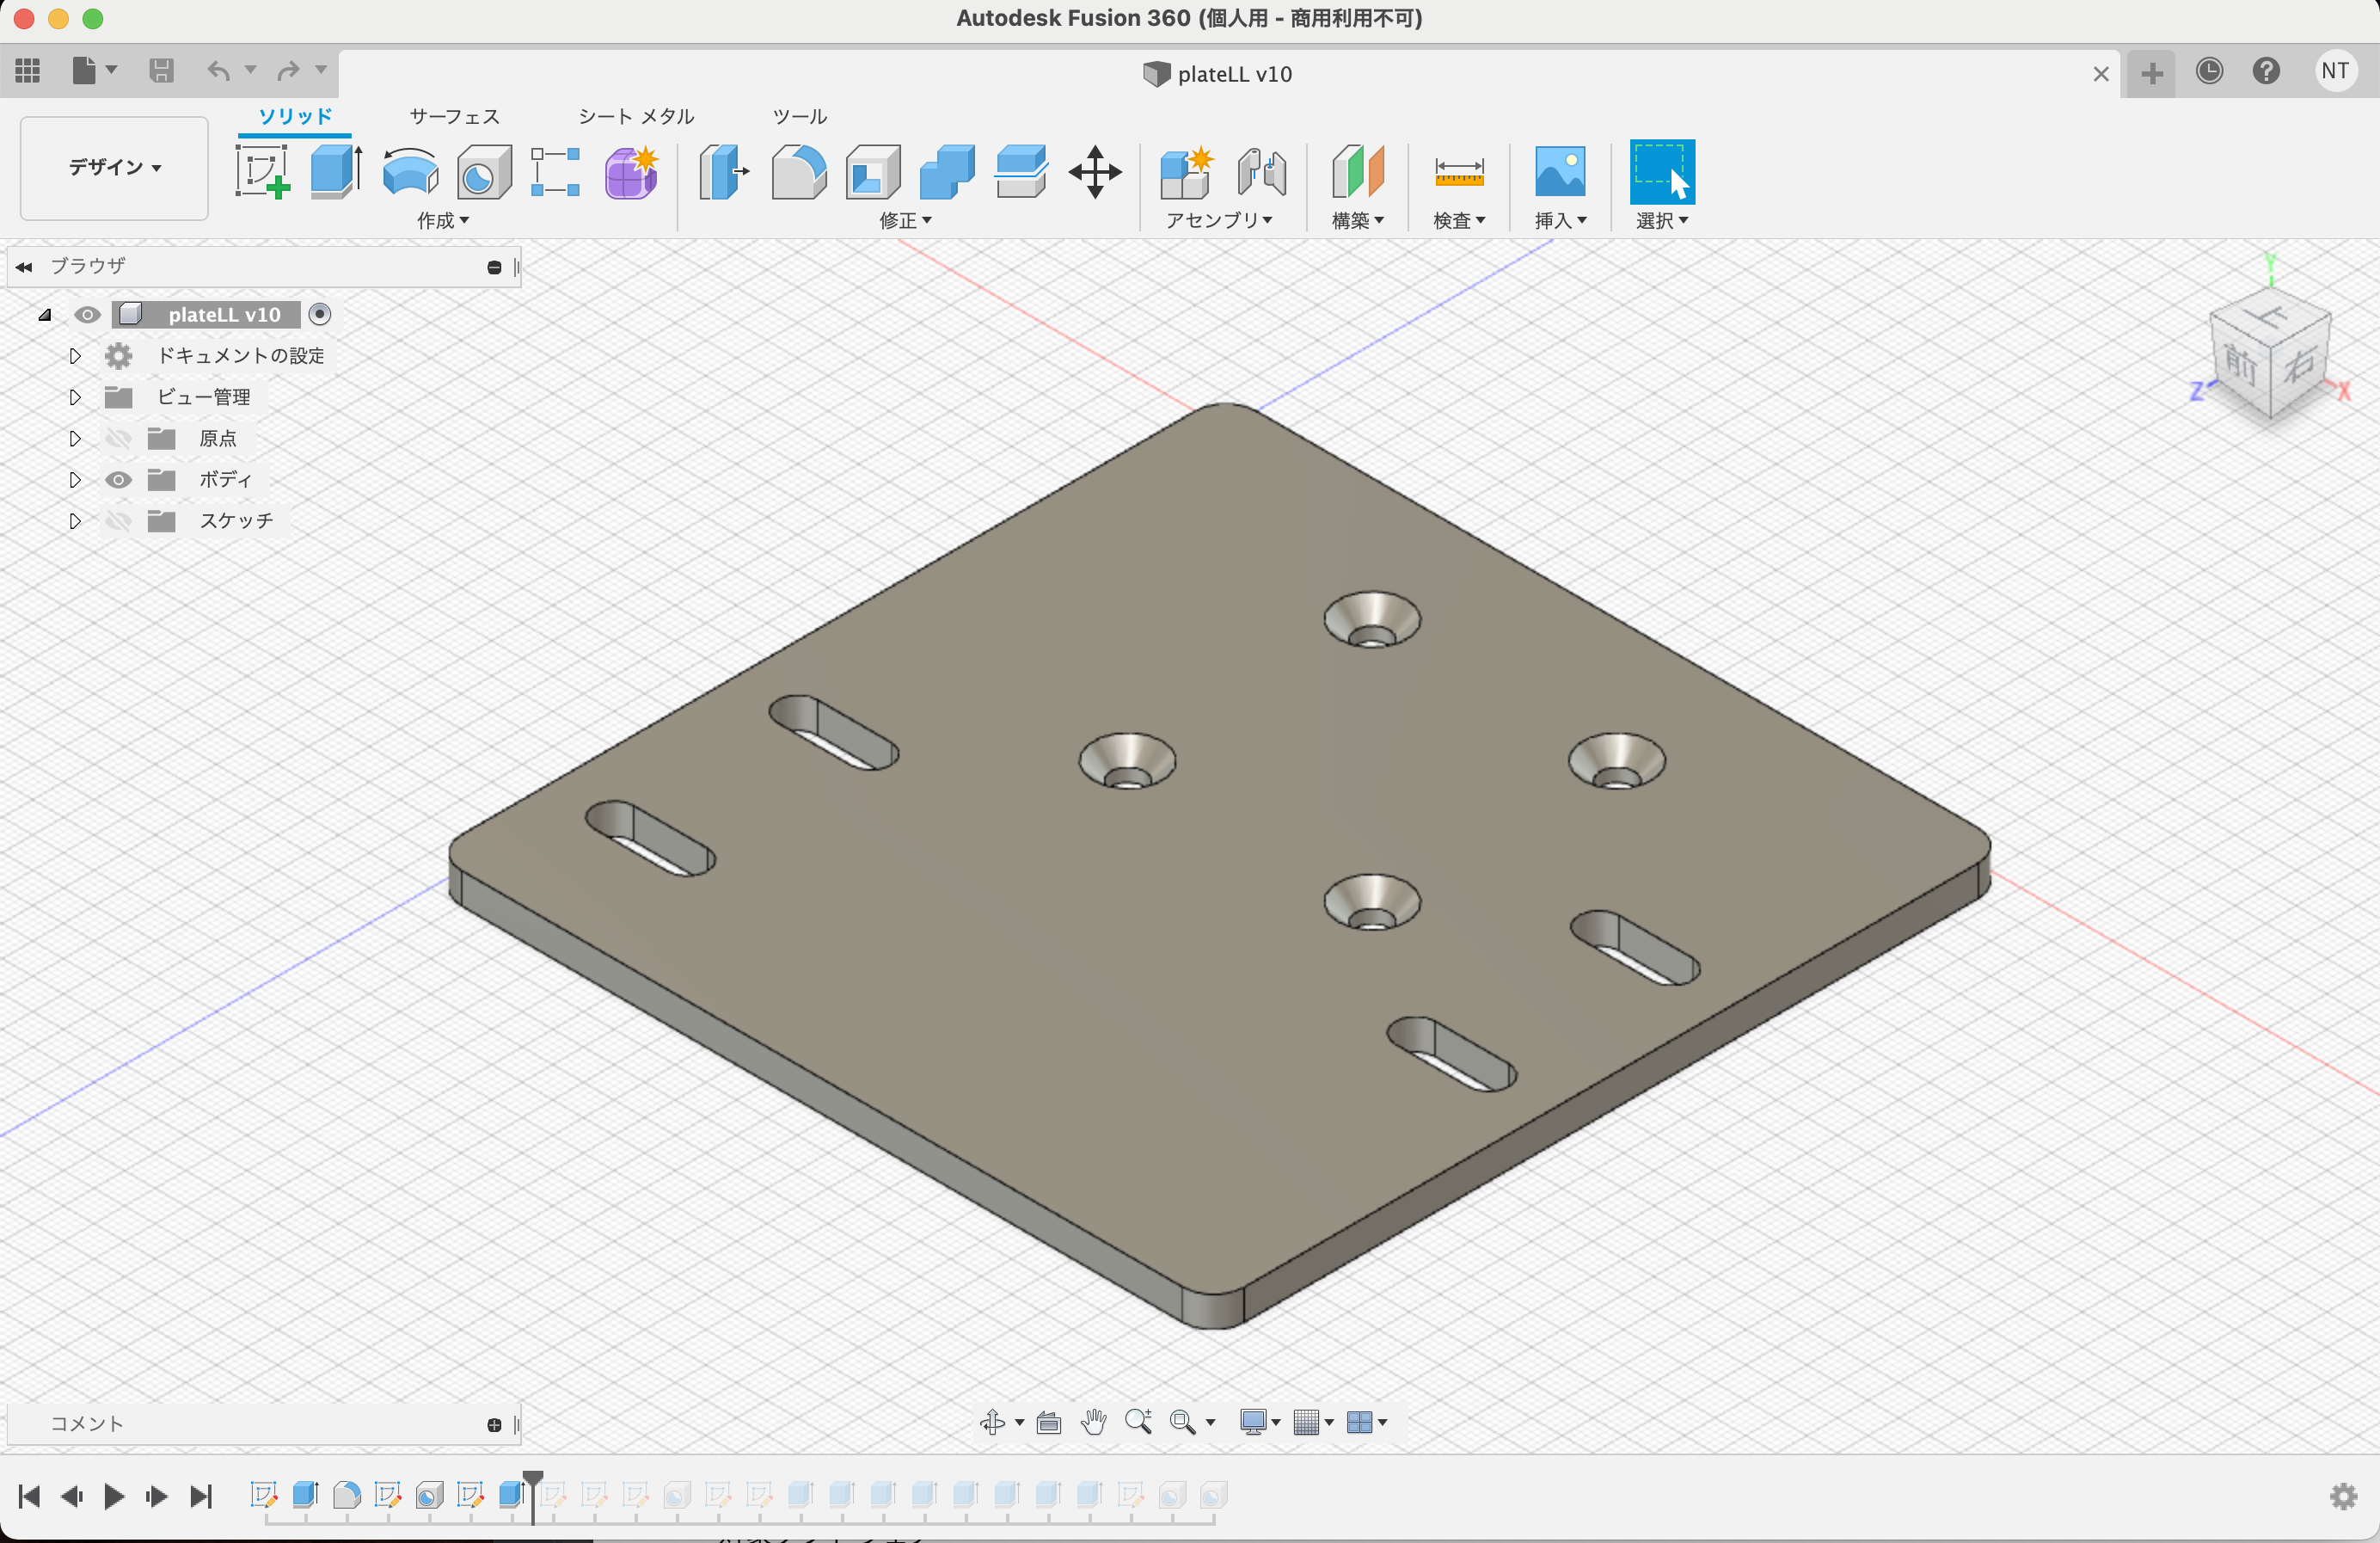Select the plateLL v10 document tab
This screenshot has height=1543, width=2380.
coord(1218,74)
